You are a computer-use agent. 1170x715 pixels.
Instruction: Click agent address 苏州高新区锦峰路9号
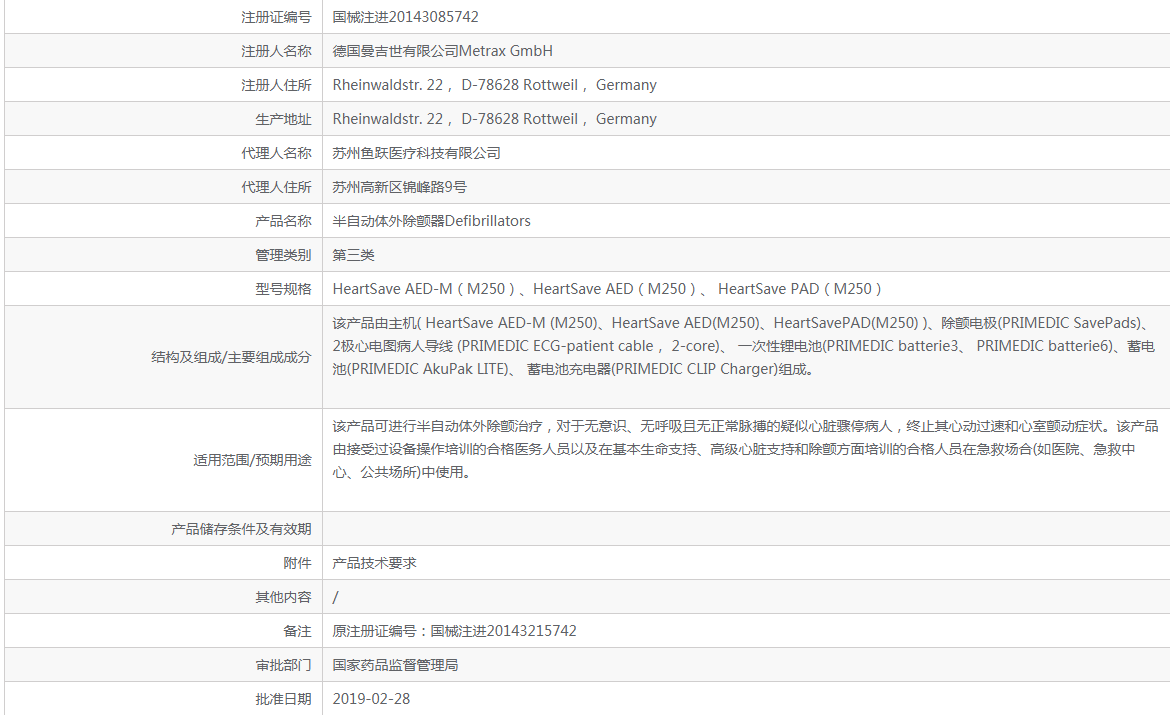point(399,187)
